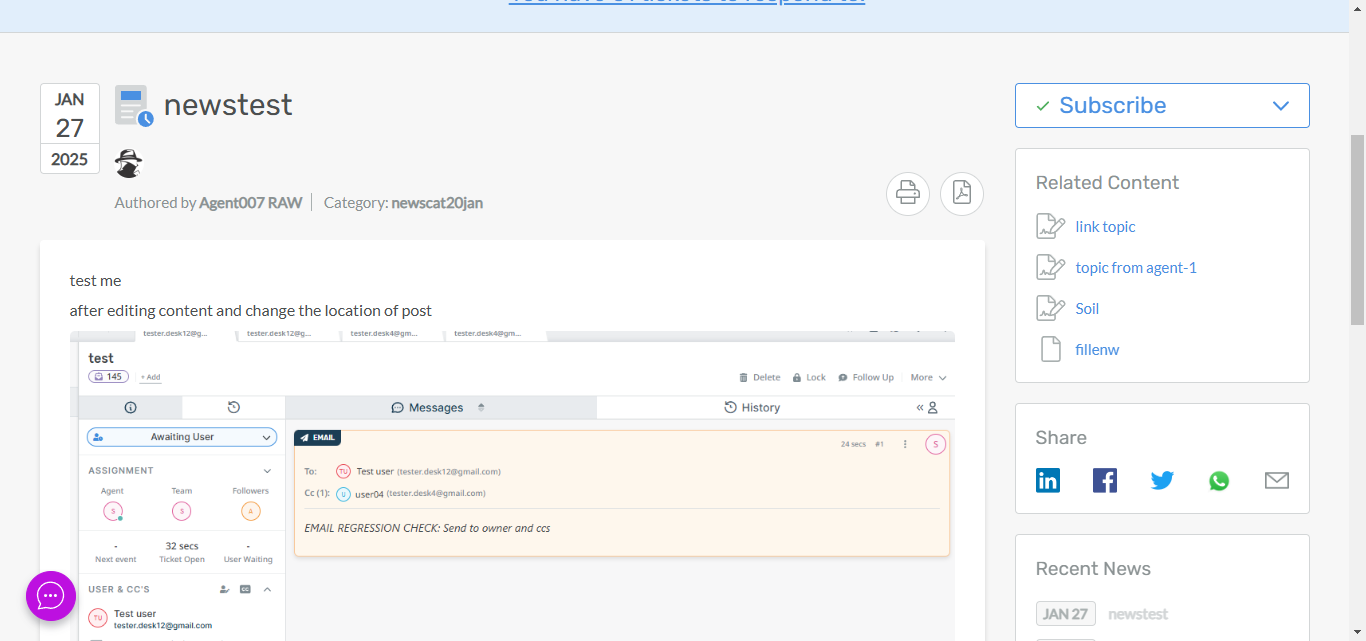Click the newstest article type icon
This screenshot has width=1366, height=641.
133,105
